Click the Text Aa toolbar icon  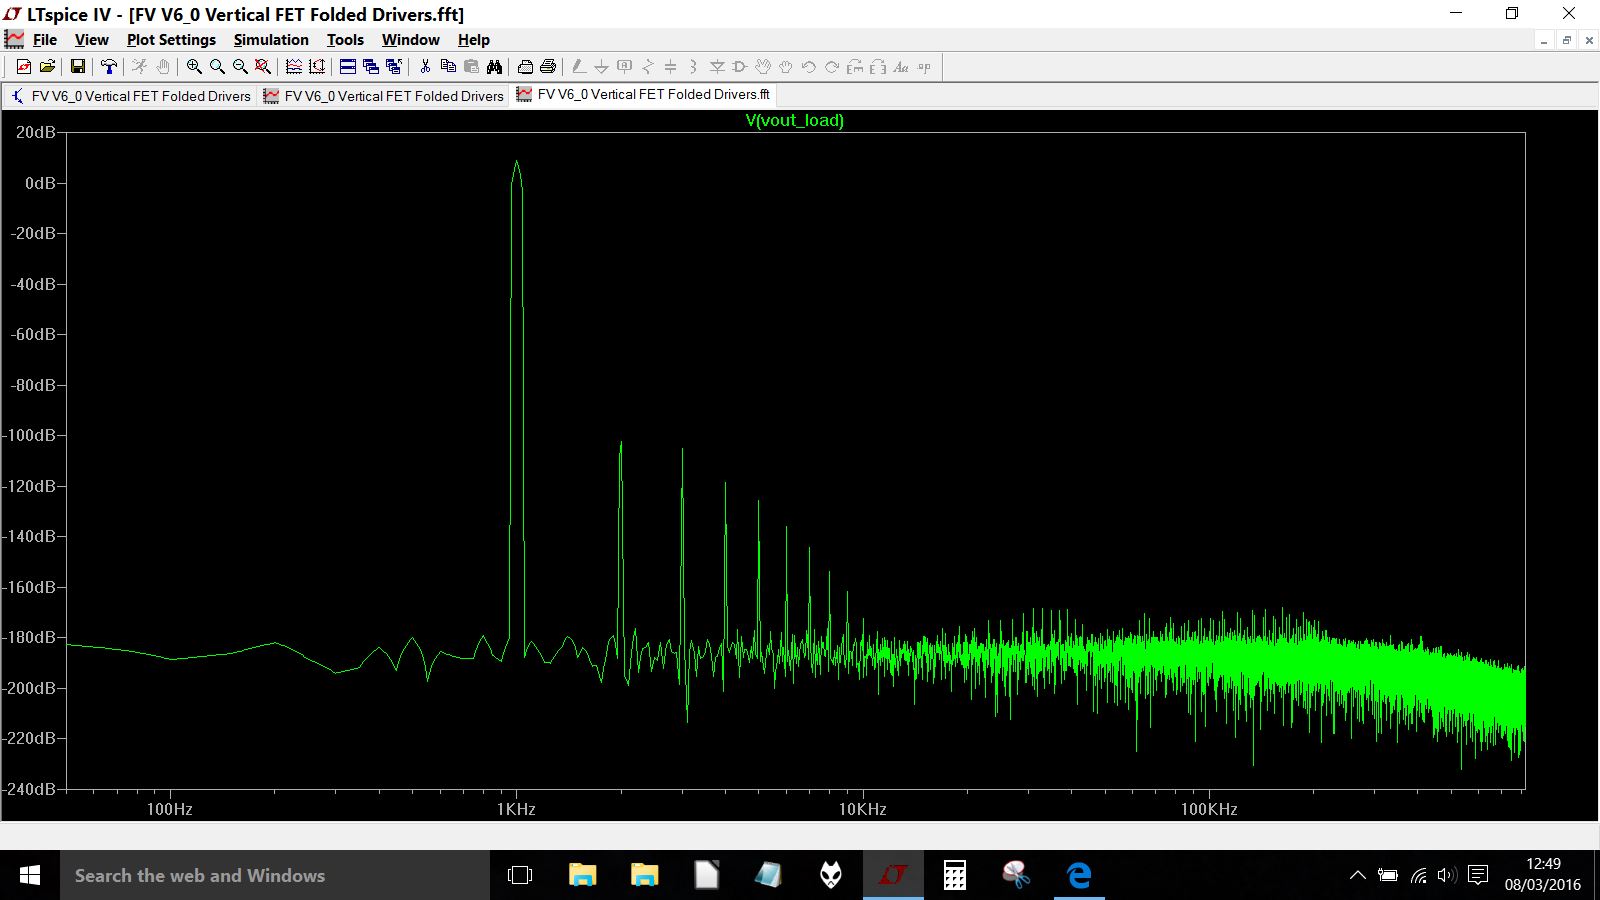901,67
